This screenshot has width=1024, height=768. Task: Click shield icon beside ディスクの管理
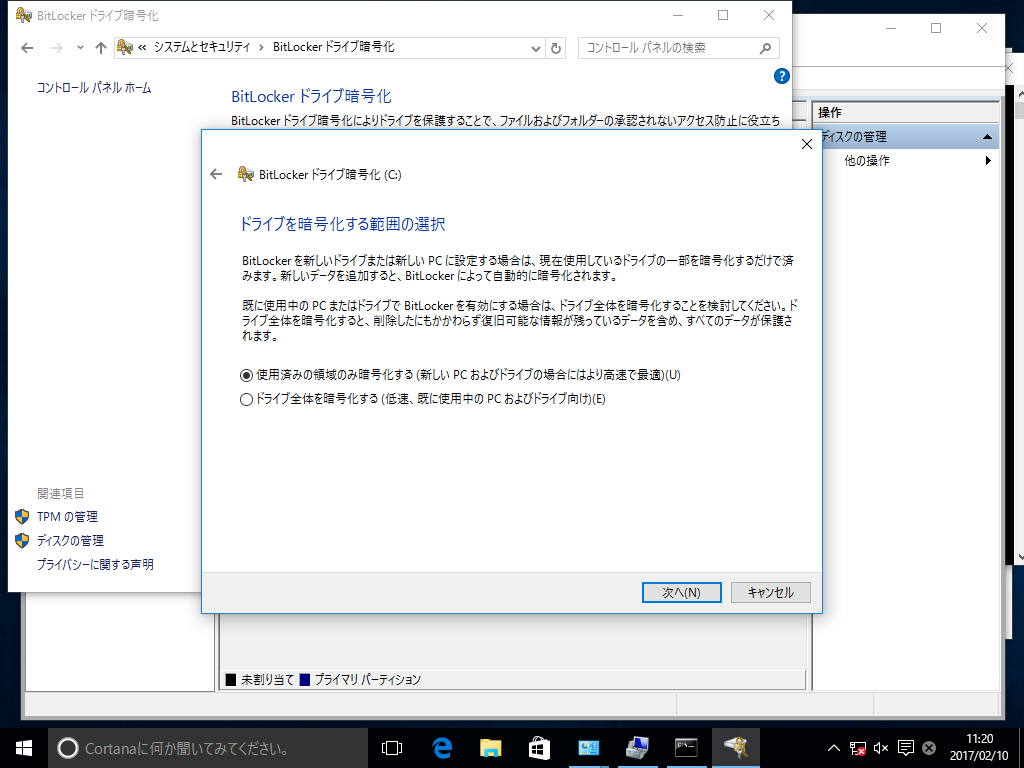point(22,540)
